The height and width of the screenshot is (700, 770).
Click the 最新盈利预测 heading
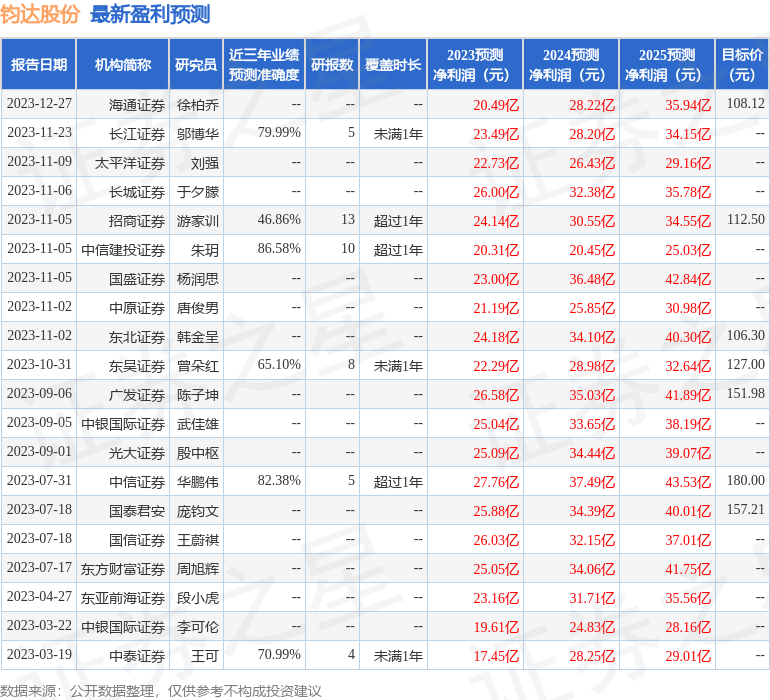coord(150,14)
